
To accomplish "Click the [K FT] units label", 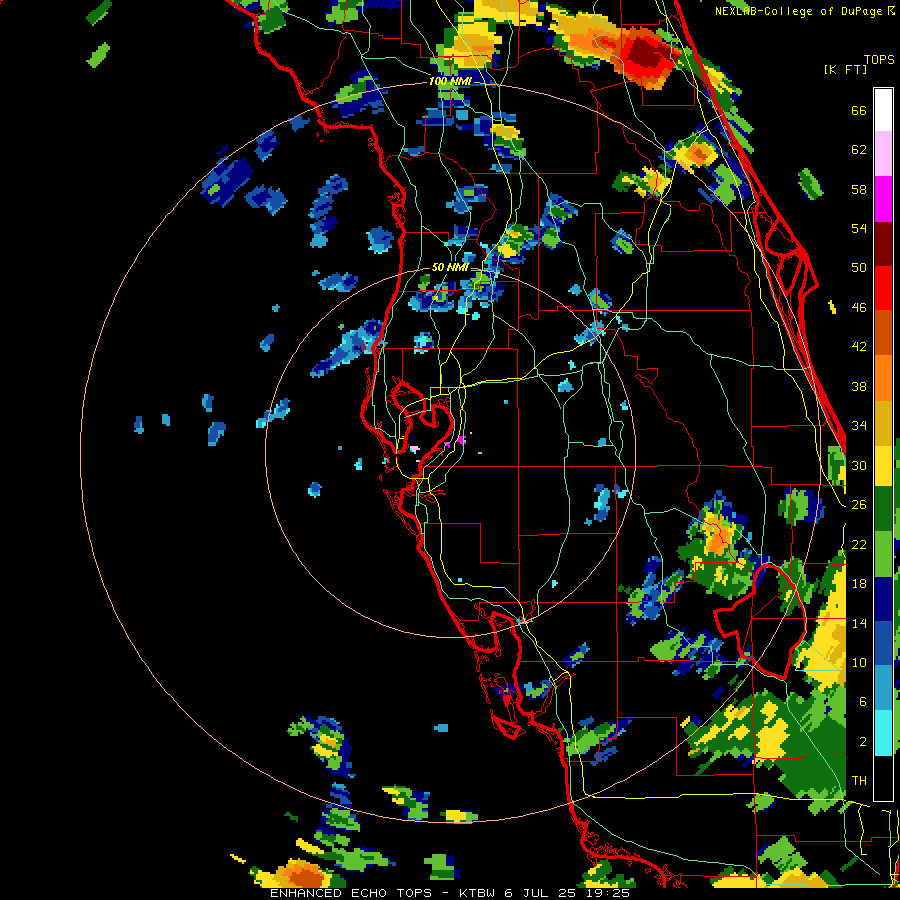I will tap(845, 69).
